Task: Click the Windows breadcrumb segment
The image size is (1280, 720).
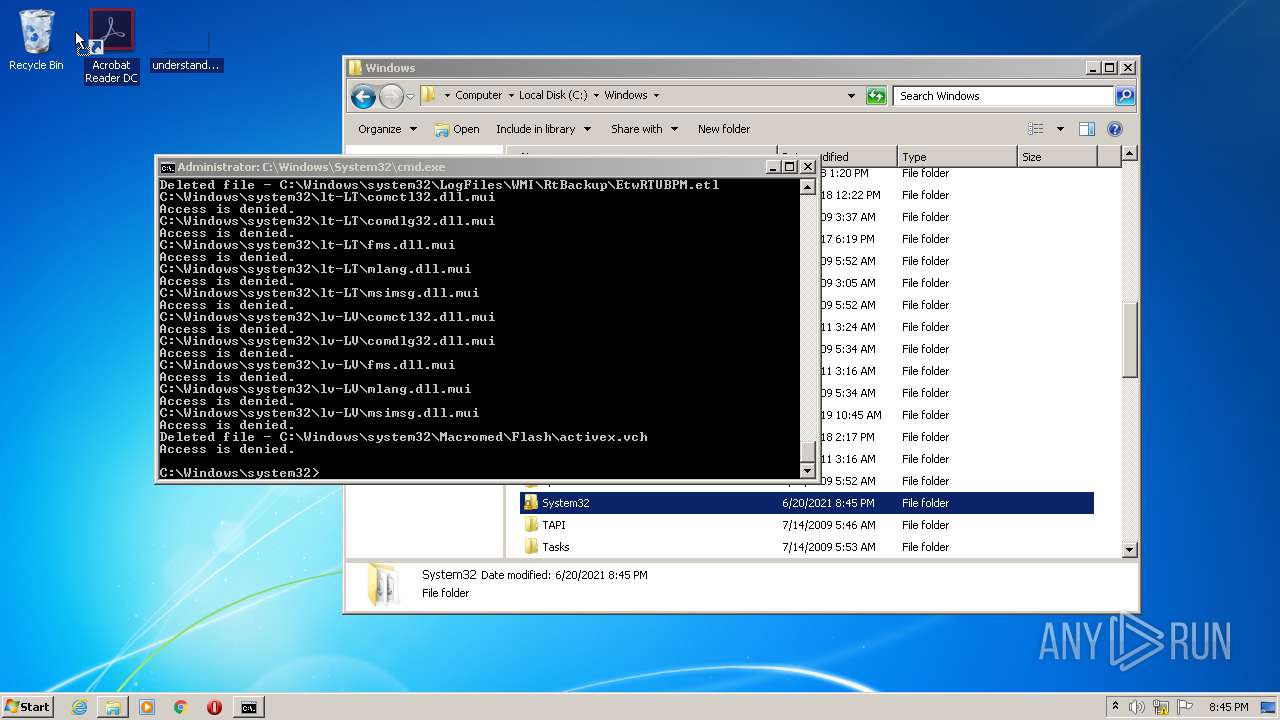Action: [626, 95]
